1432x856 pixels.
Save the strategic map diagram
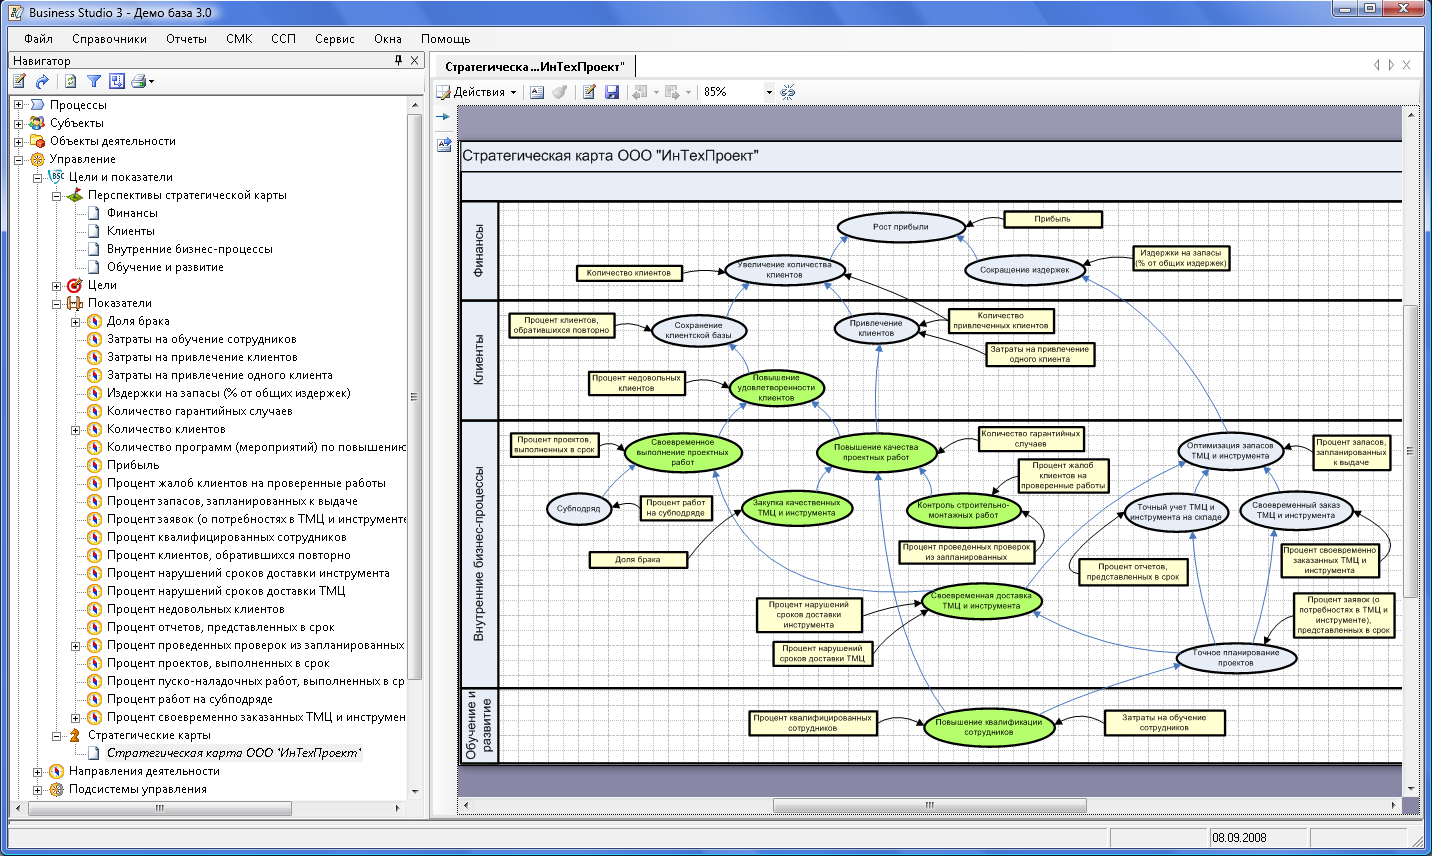click(612, 92)
